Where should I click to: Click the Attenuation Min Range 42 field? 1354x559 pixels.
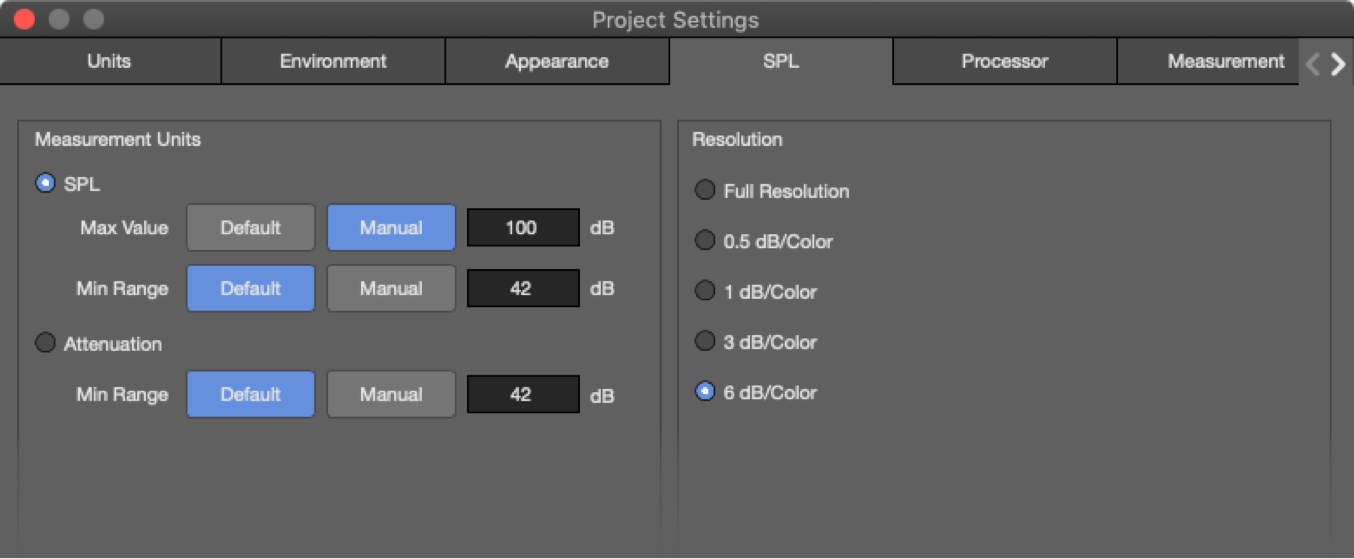coord(523,394)
